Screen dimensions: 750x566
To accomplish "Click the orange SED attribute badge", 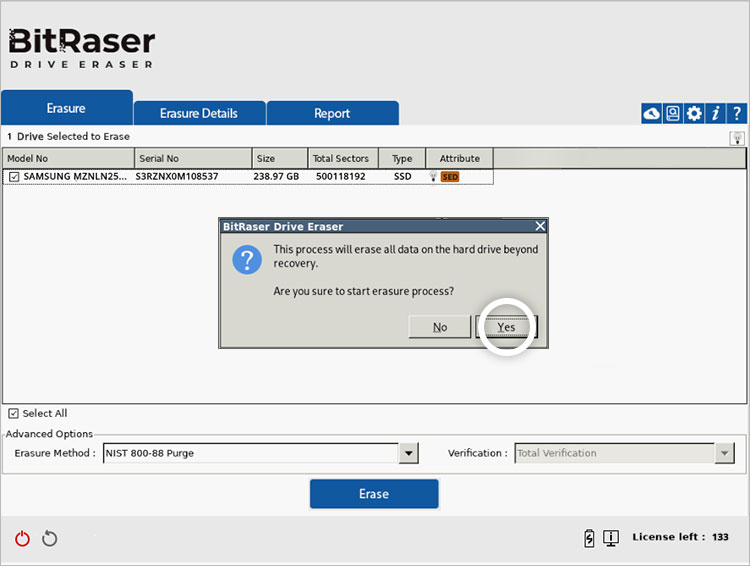I will point(450,177).
